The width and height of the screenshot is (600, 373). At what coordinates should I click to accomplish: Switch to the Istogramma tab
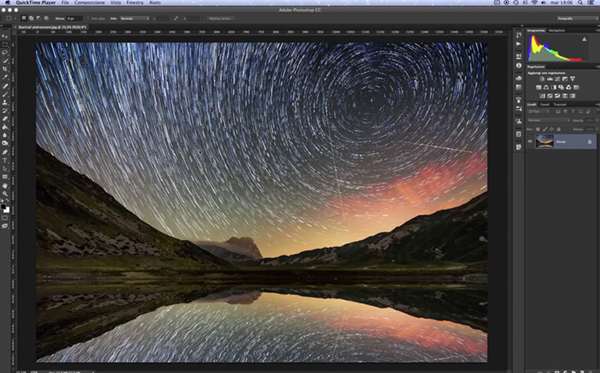pyautogui.click(x=536, y=30)
